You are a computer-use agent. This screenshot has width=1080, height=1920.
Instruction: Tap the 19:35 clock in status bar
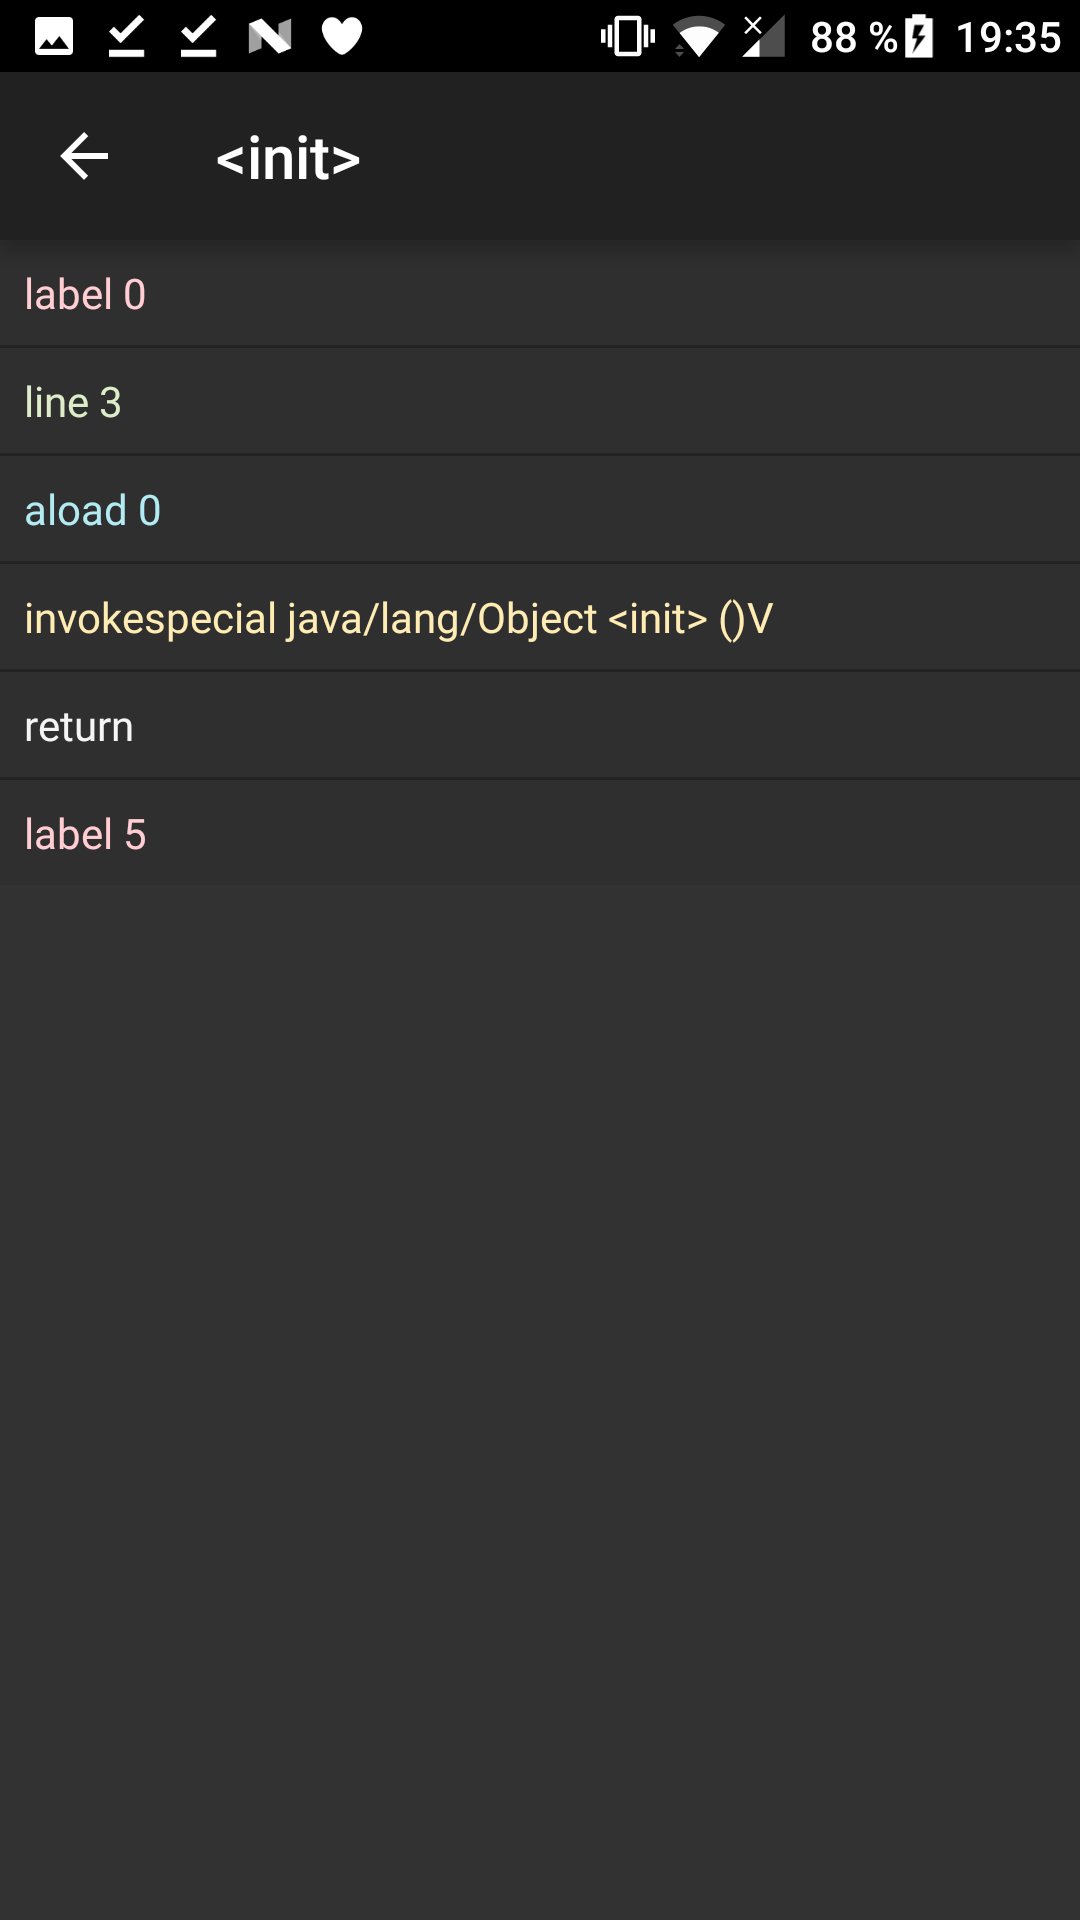pyautogui.click(x=1008, y=38)
